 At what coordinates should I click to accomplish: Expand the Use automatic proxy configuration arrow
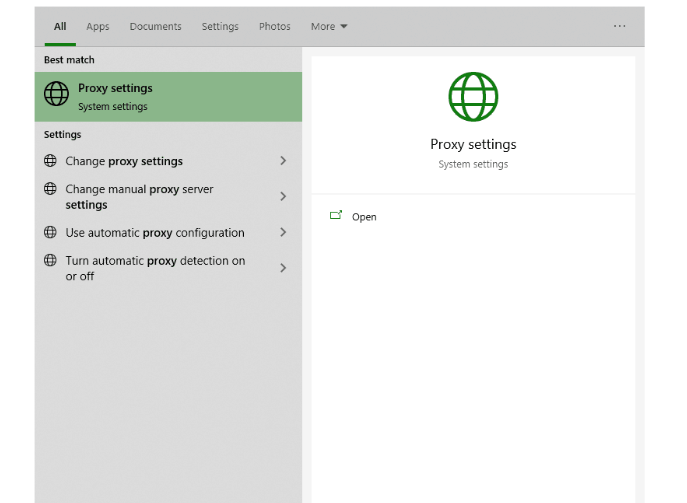[283, 233]
